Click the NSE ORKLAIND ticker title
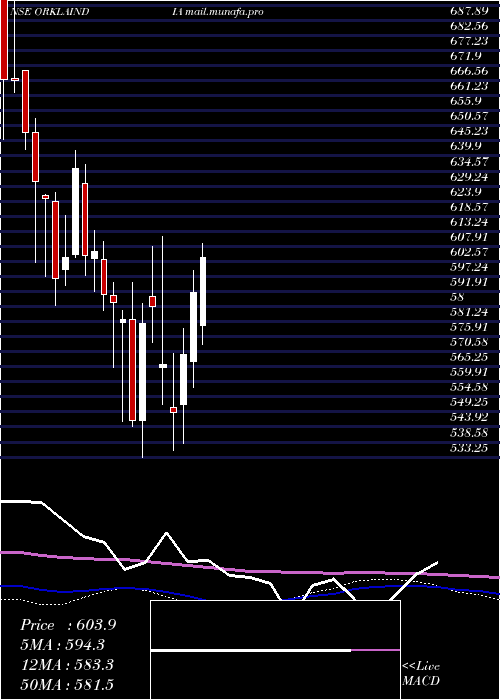 coord(49,11)
